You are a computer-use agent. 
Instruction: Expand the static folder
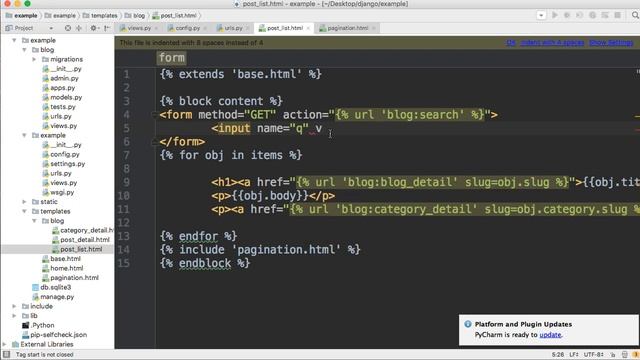tap(24, 202)
